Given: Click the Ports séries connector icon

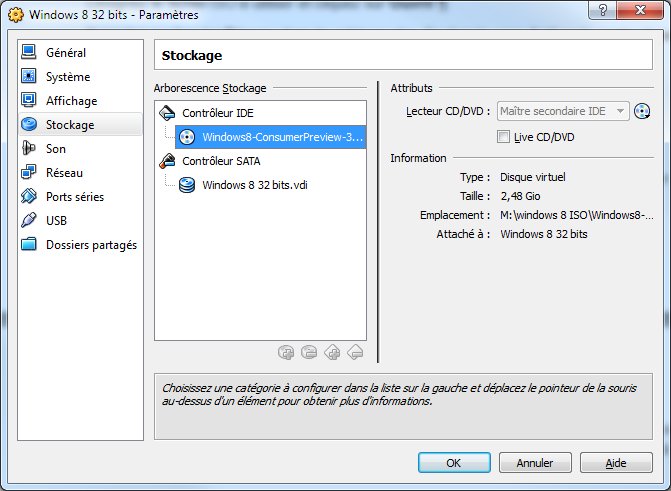Looking at the screenshot, I should pyautogui.click(x=29, y=196).
